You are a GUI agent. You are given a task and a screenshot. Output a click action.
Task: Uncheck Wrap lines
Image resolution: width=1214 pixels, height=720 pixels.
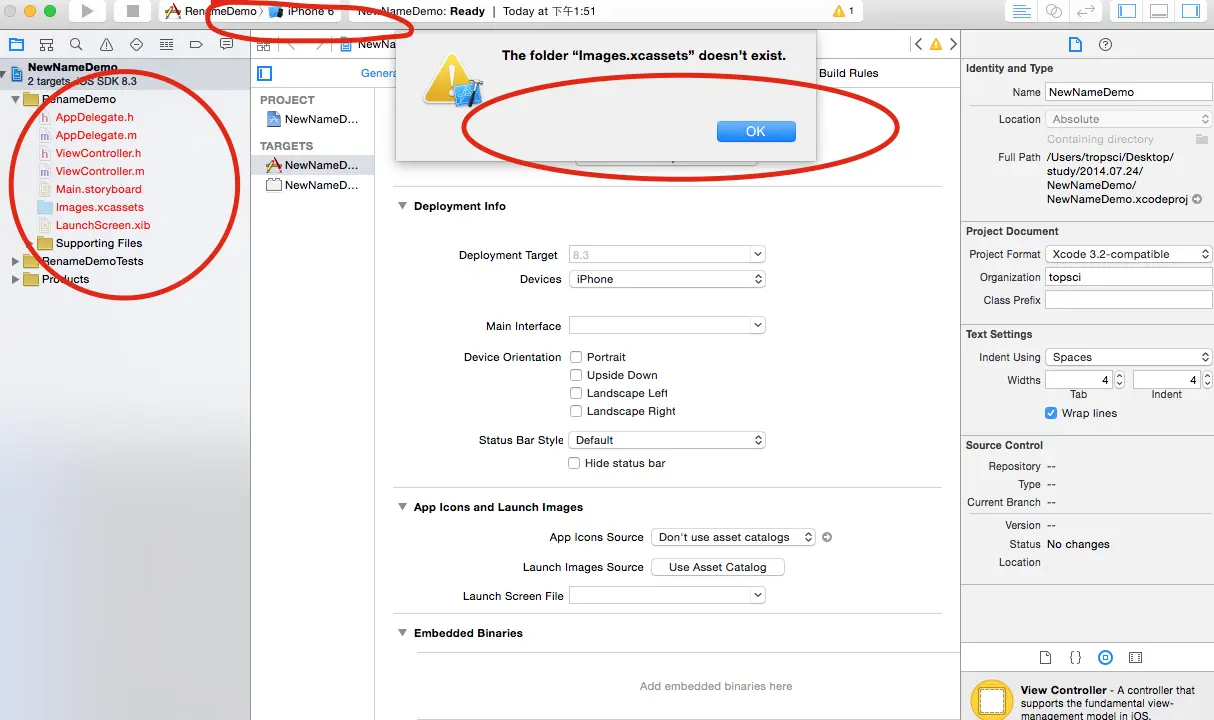pyautogui.click(x=1051, y=413)
